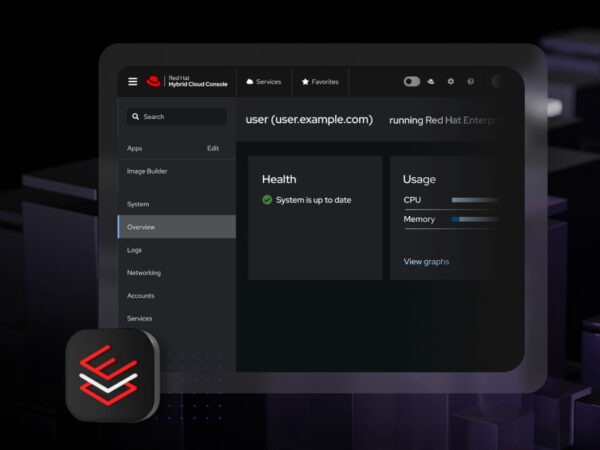Click the View graphs link
The image size is (600, 450).
click(426, 262)
